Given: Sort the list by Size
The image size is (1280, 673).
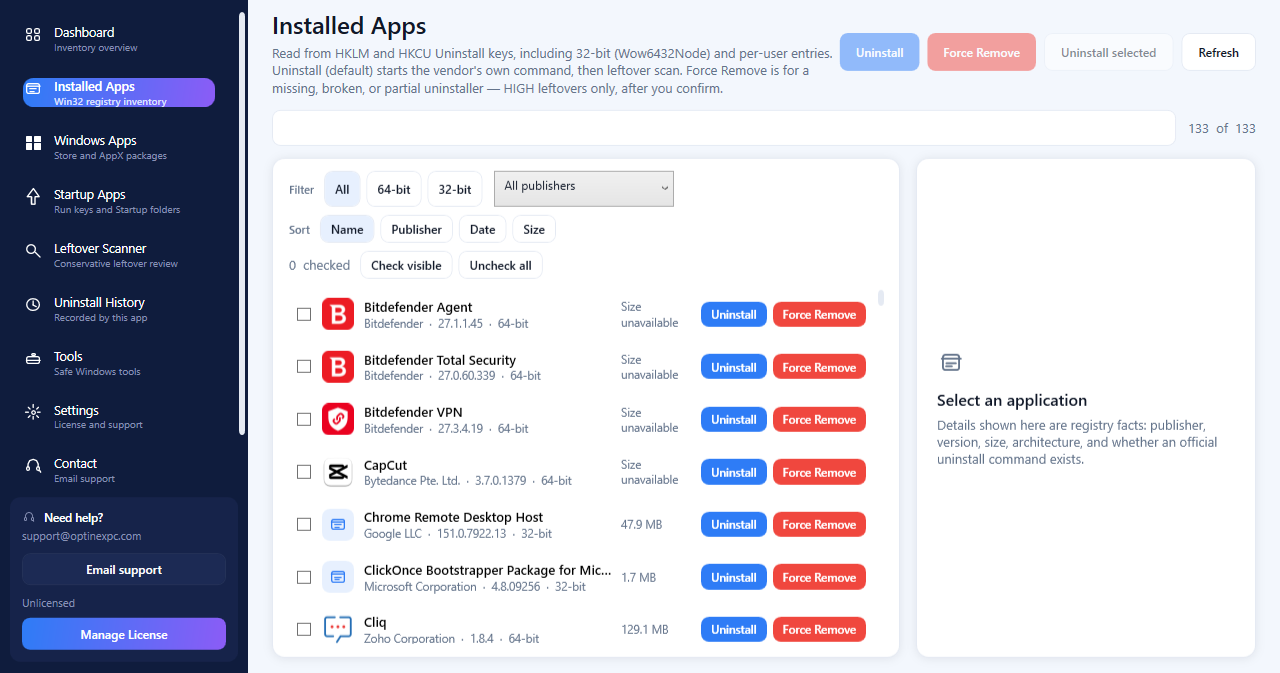Looking at the screenshot, I should (x=534, y=229).
